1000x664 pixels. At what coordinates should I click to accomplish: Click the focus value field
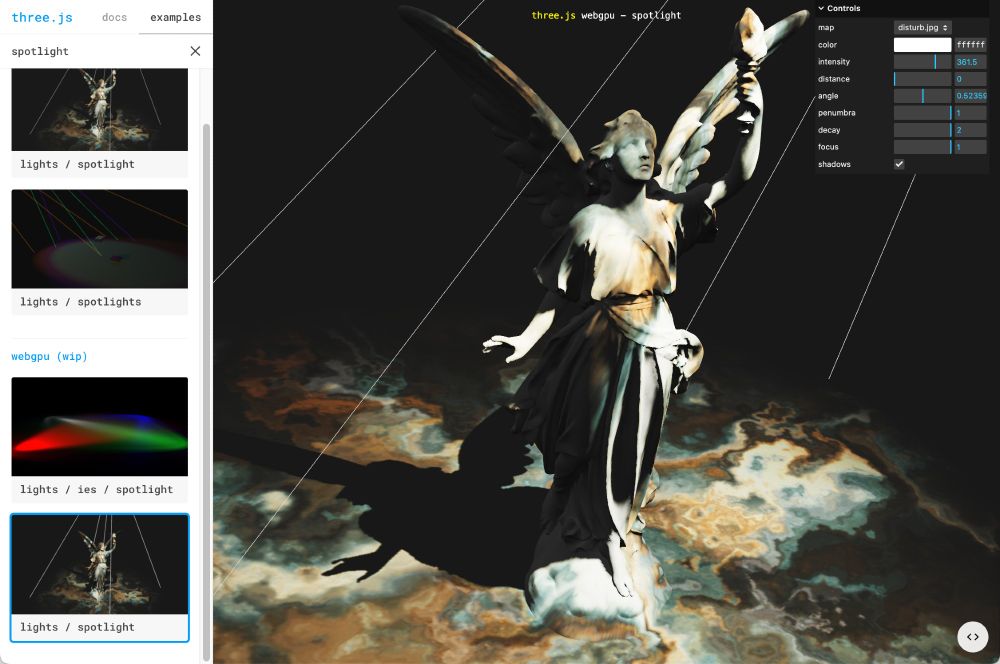970,147
